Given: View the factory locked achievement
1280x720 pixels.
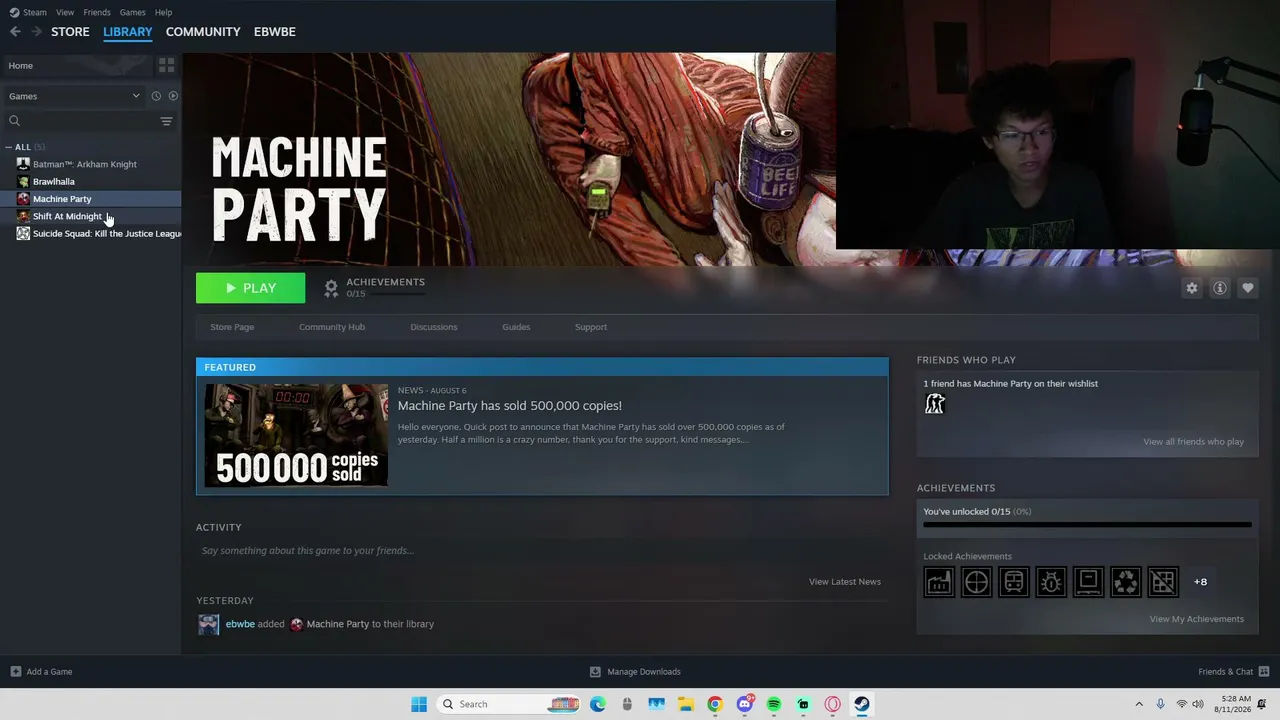Looking at the screenshot, I should 939,581.
